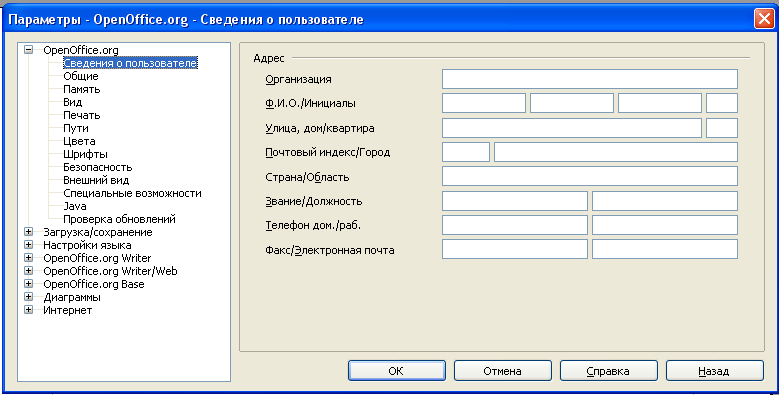Open the Память settings page
This screenshot has width=779, height=395.
click(x=81, y=89)
